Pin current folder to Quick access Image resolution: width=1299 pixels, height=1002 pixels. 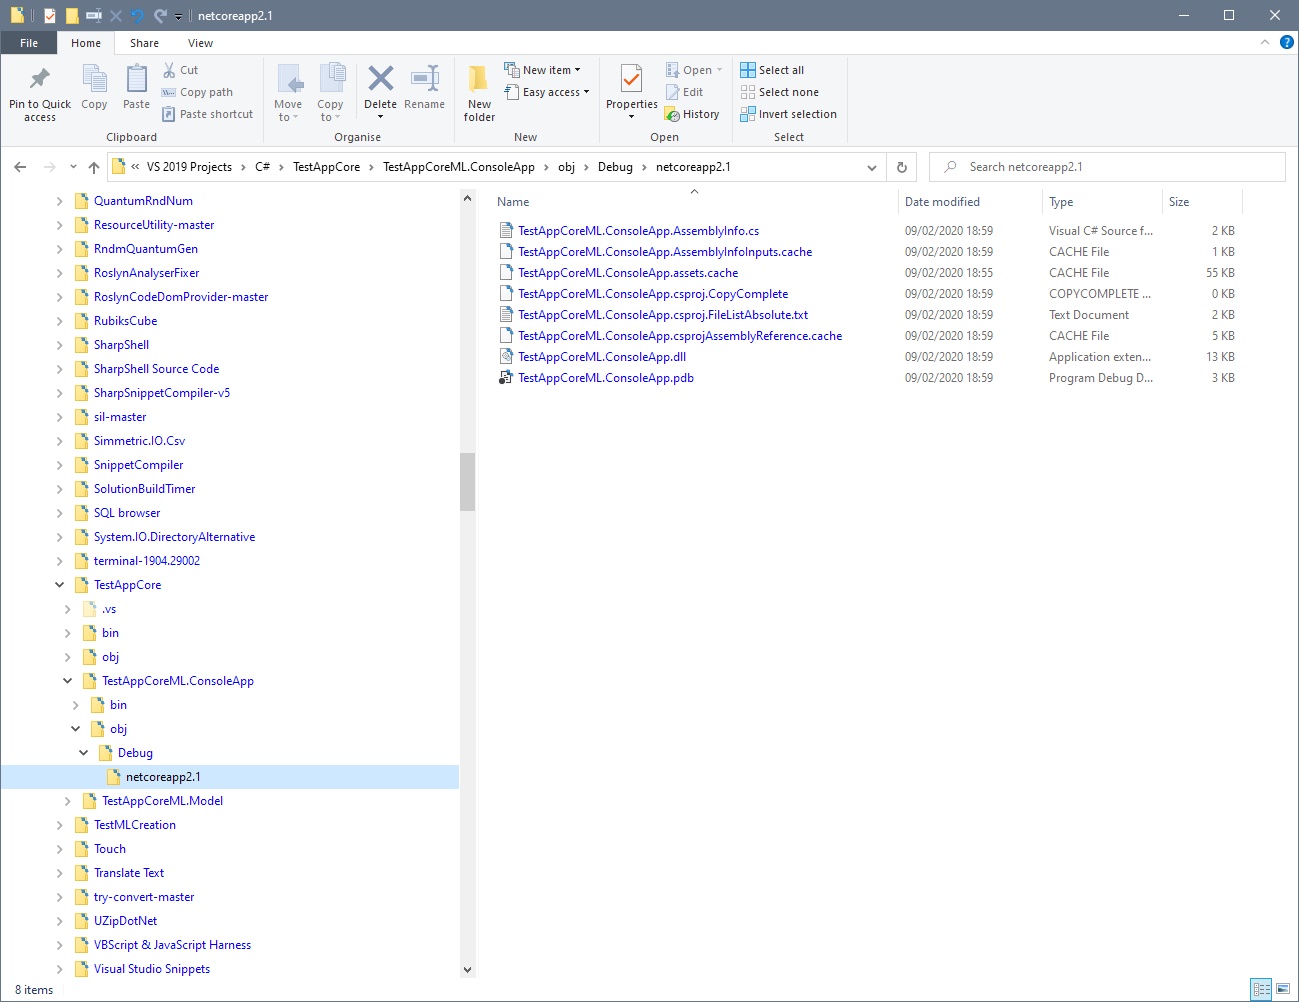39,92
